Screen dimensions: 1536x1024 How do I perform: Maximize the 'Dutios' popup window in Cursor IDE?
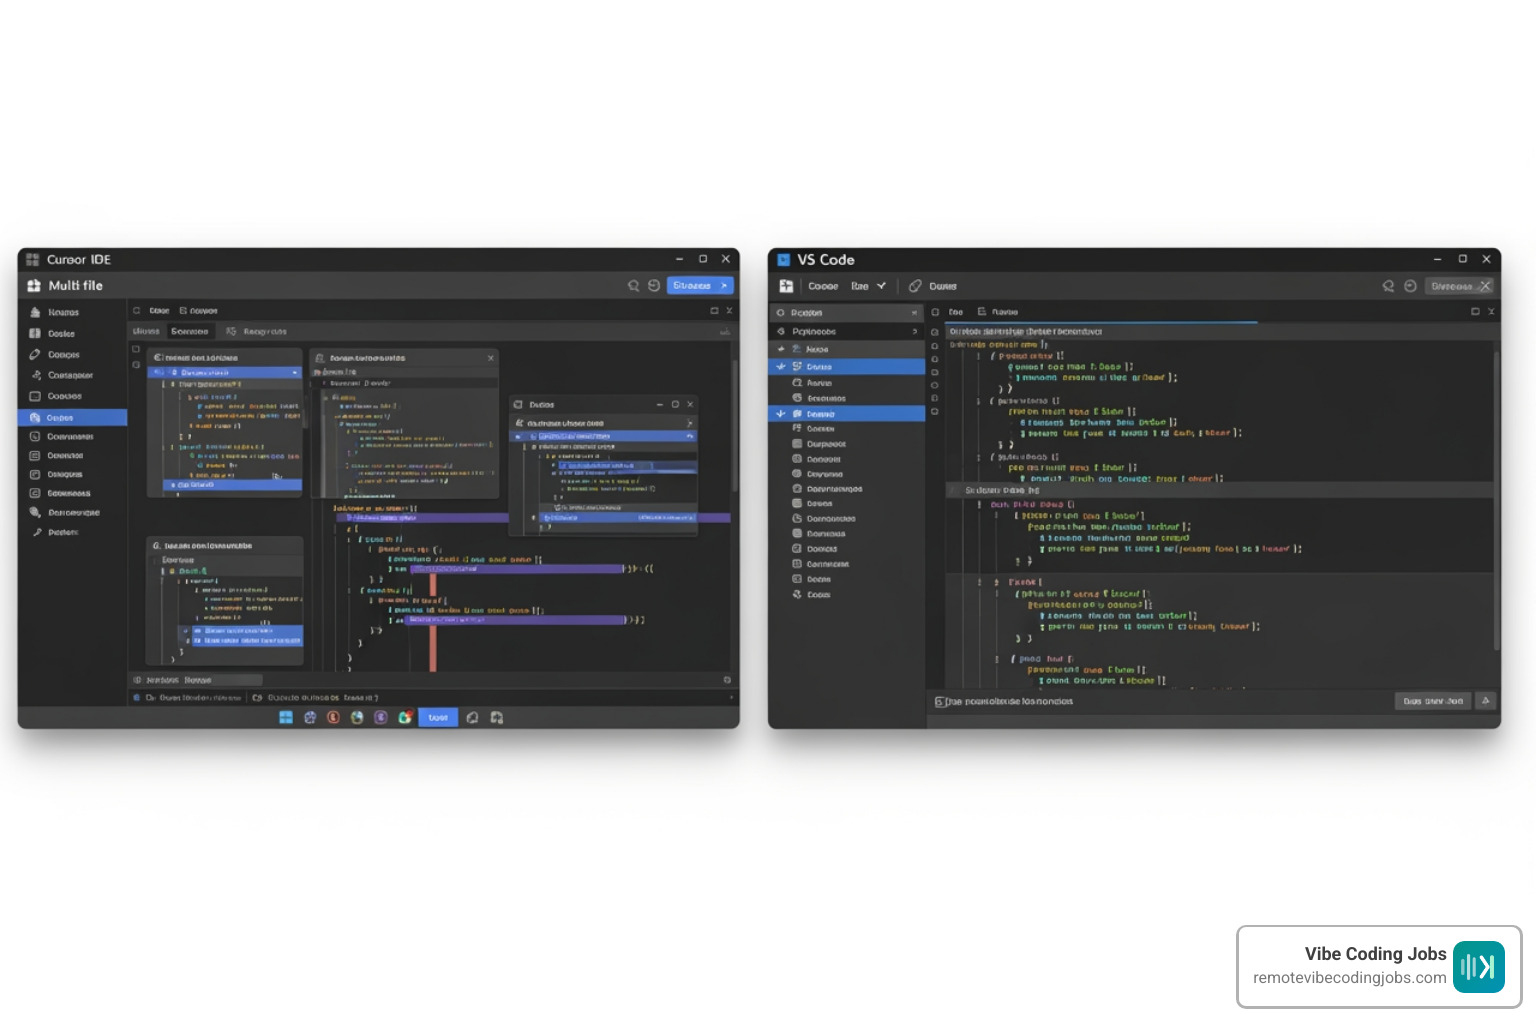(x=675, y=404)
